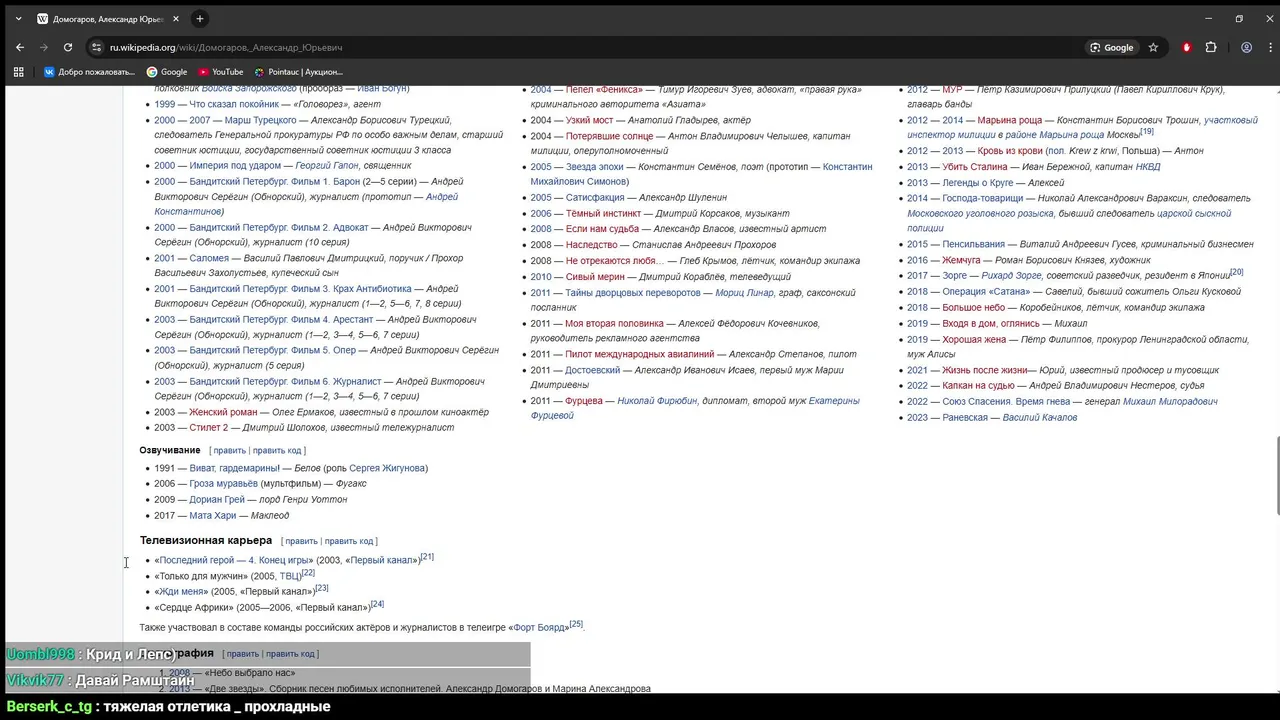The height and width of the screenshot is (720, 1280).
Task: Open a new browser tab
Action: pos(200,19)
